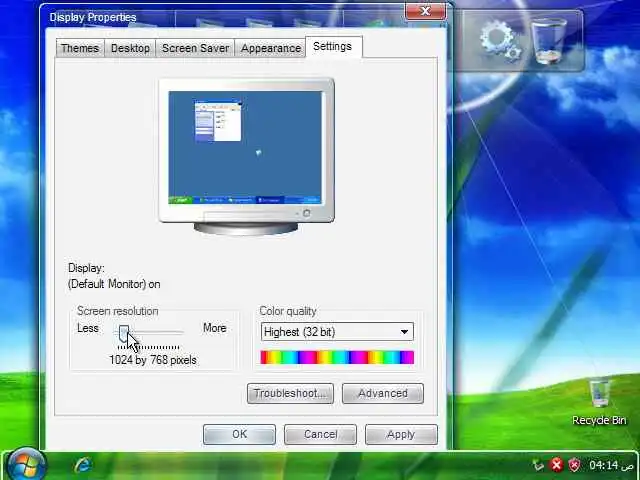Open the red shield security alert tray icon
Screen dimensions: 640x480
coord(575,465)
